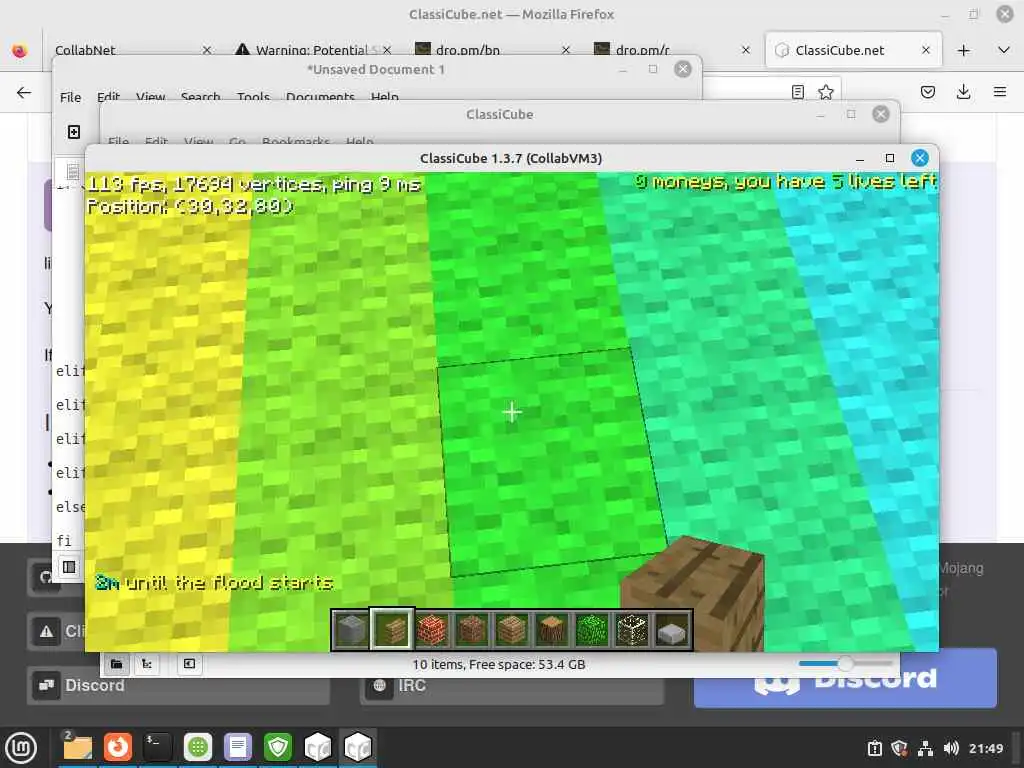Minimize the ClassiCube 1.3.7 game window
Screen dimensions: 1024x768
tap(860, 159)
